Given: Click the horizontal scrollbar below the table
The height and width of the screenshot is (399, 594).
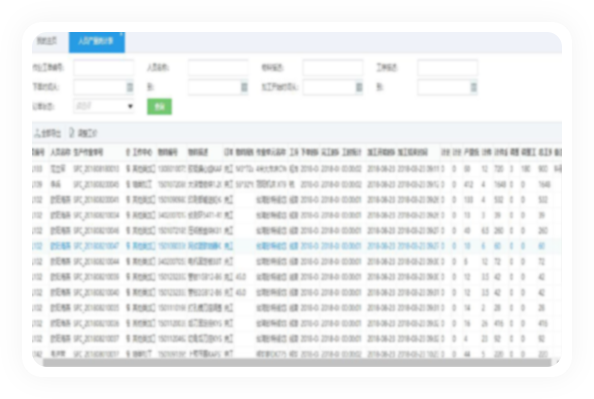Looking at the screenshot, I should (x=297, y=363).
